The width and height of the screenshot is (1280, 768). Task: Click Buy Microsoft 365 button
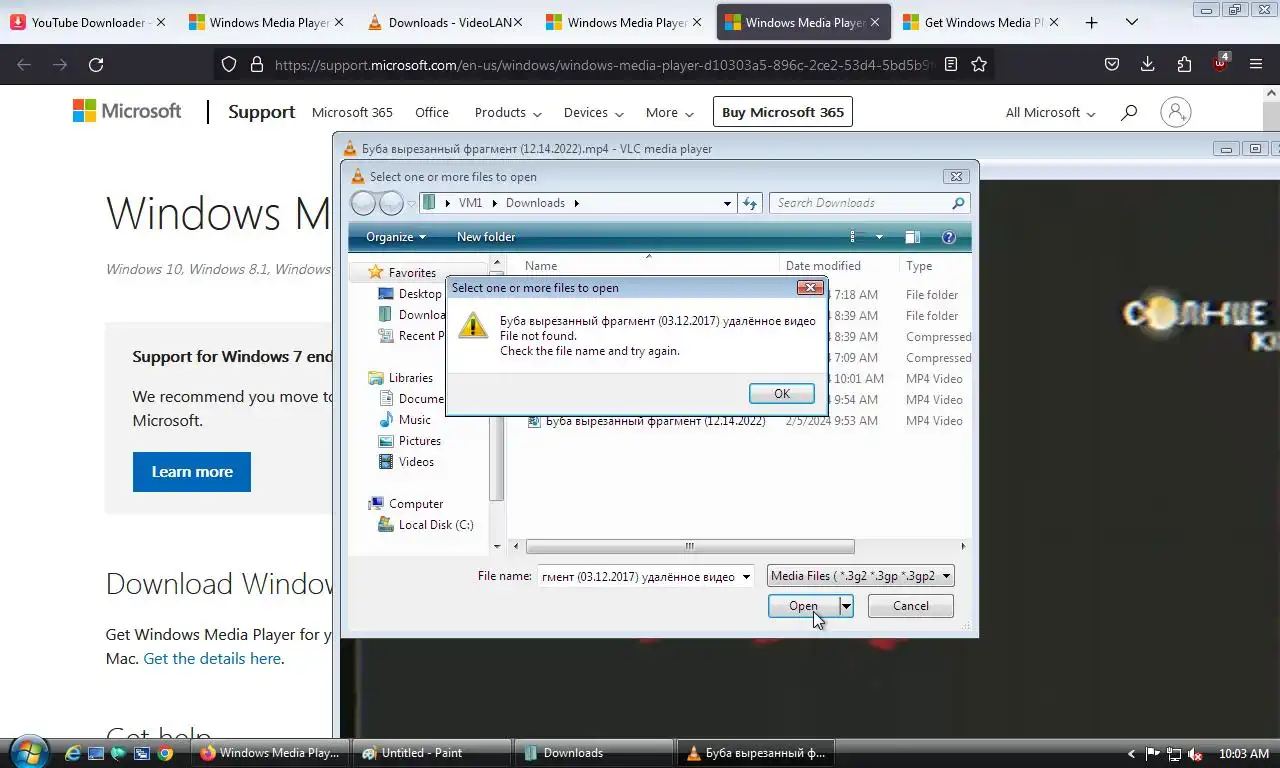point(783,112)
